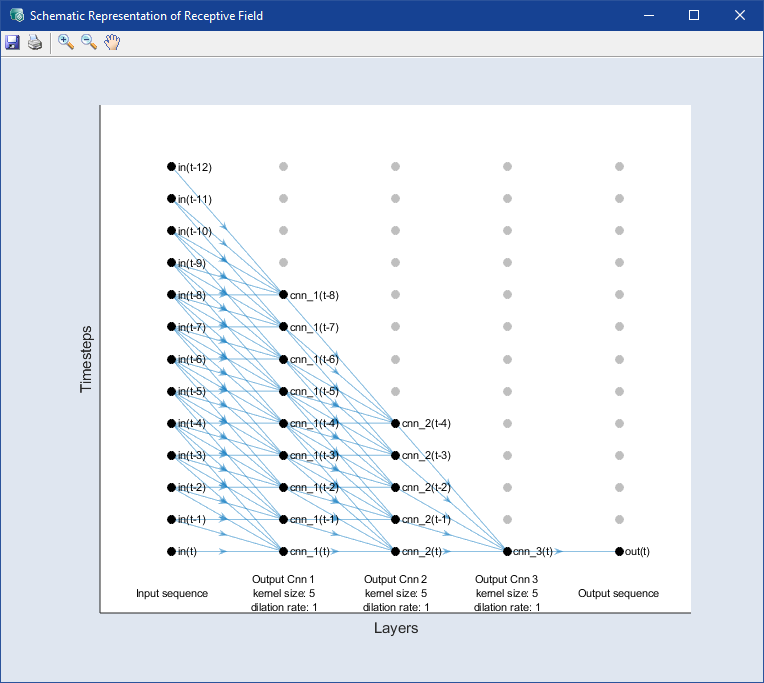Select the cnn_1(t-8) node
This screenshot has height=683, width=764.
283,295
